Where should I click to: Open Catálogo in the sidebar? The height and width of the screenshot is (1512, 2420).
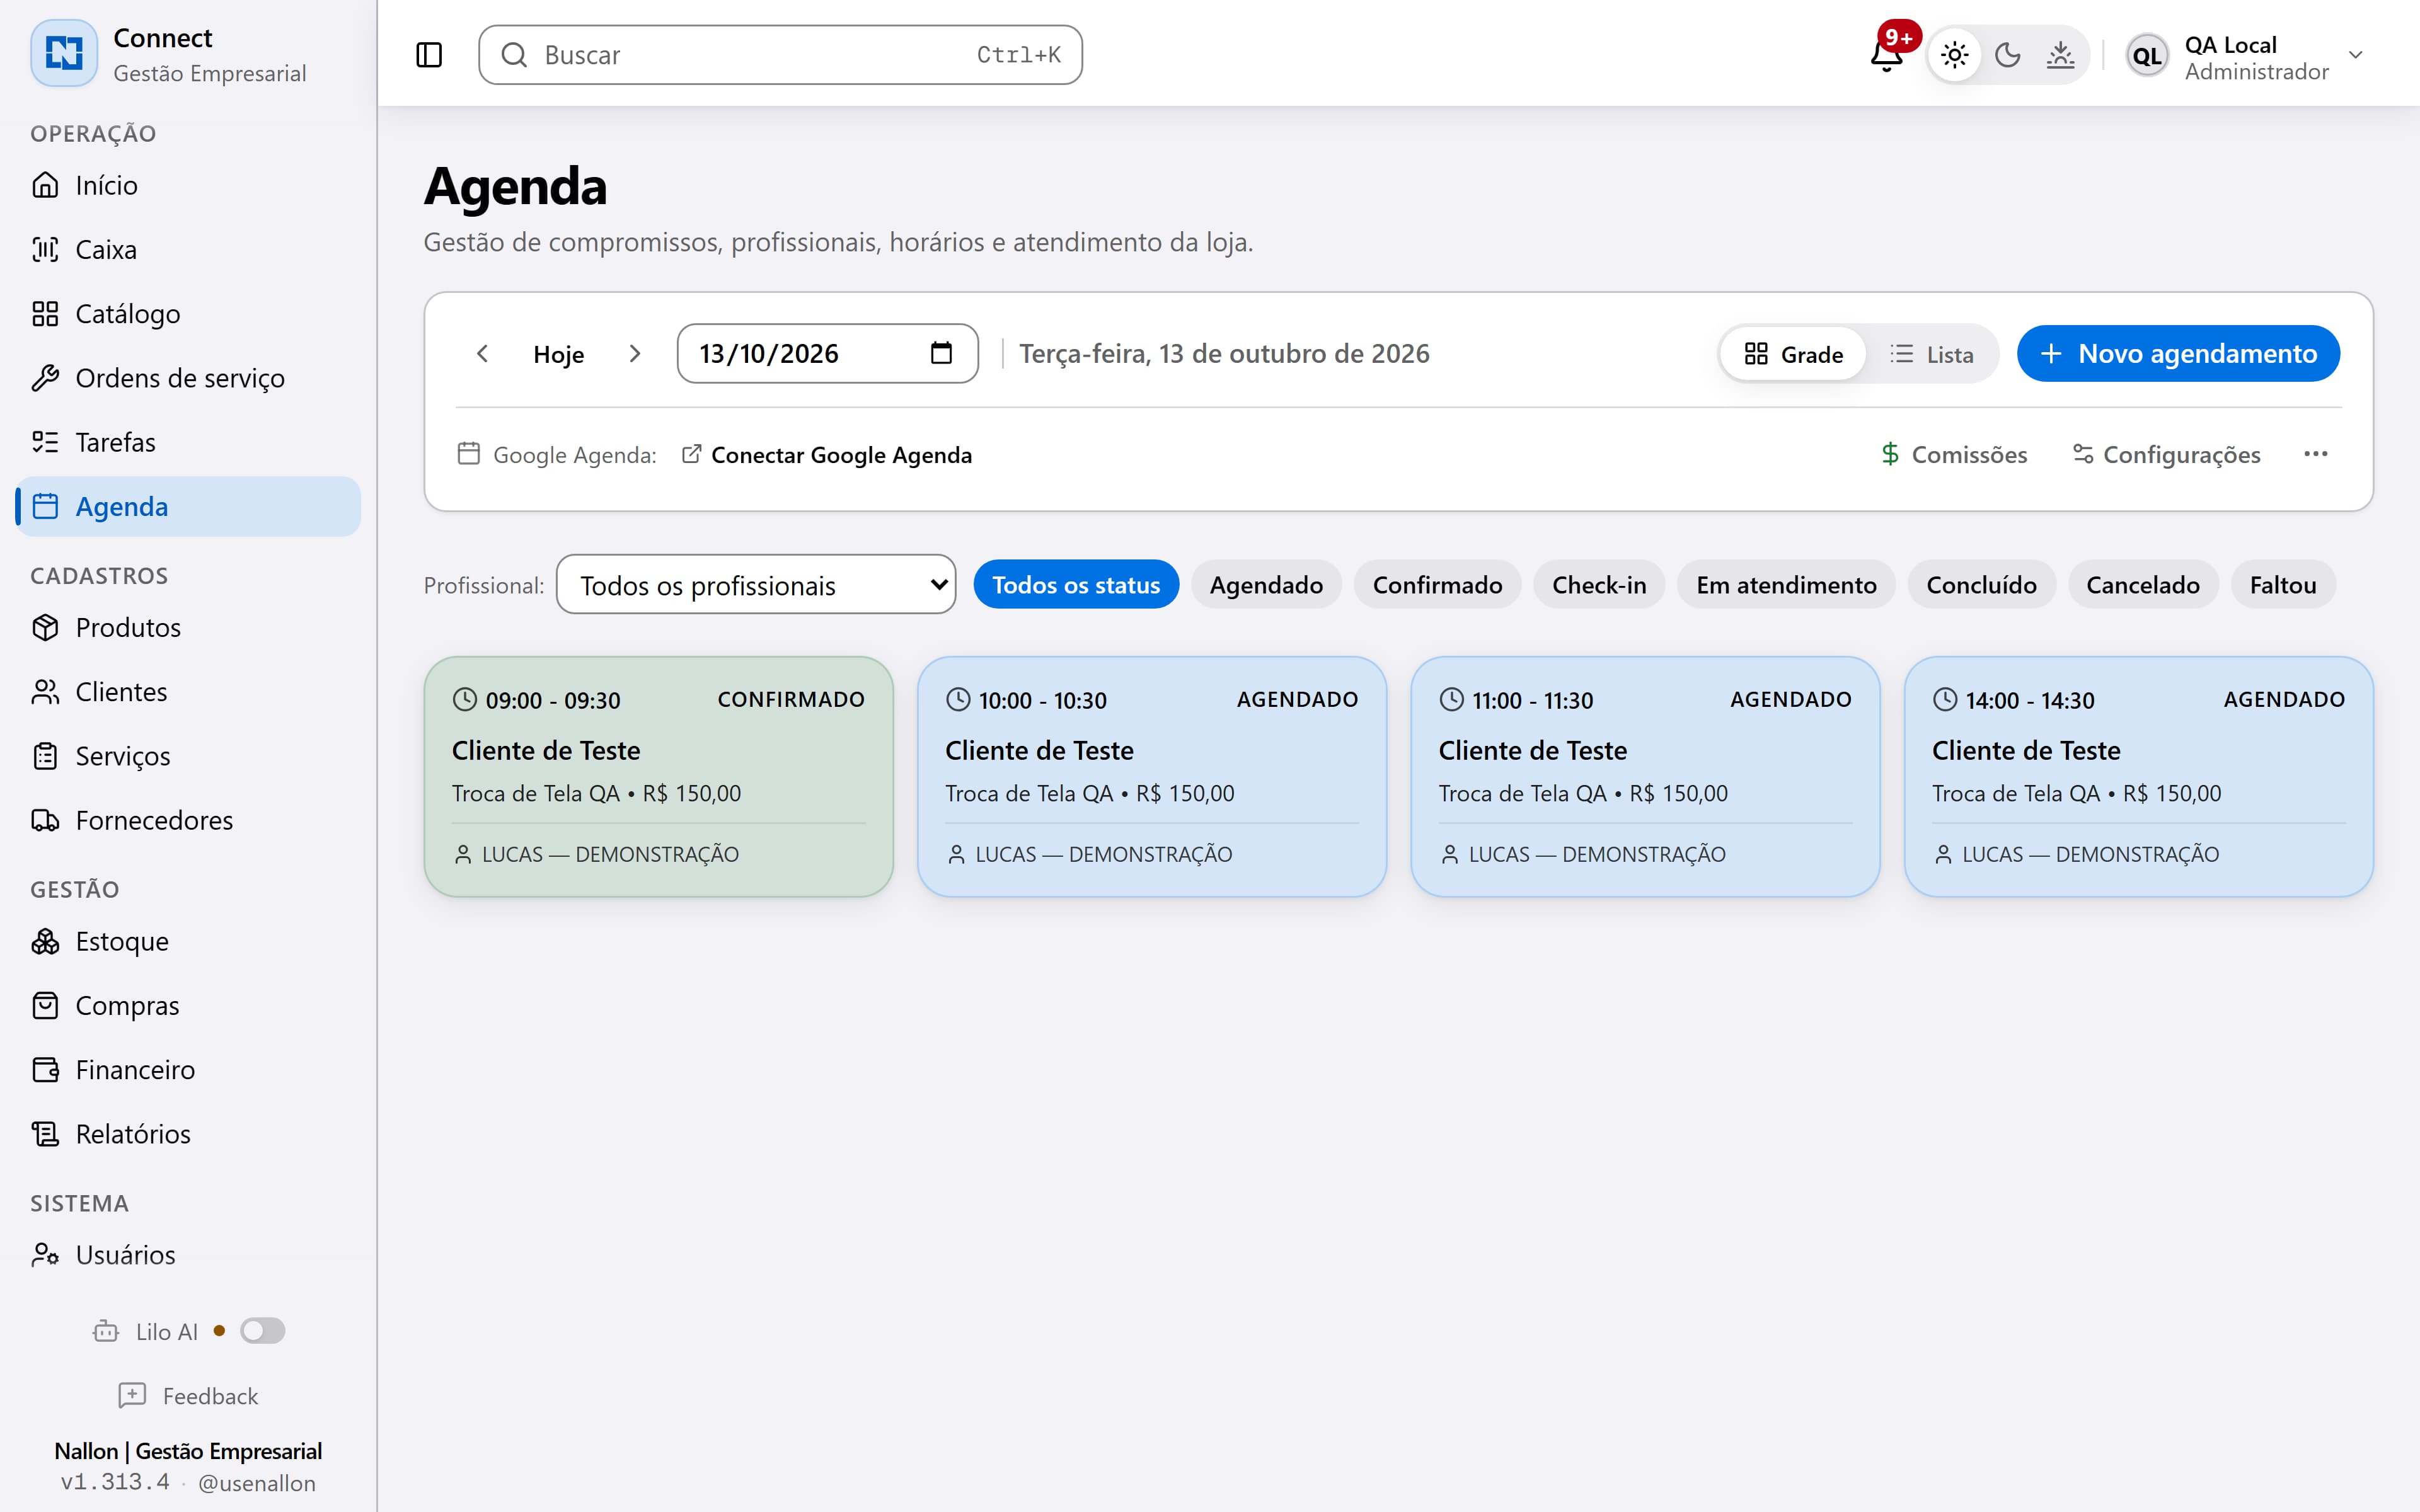tap(188, 313)
